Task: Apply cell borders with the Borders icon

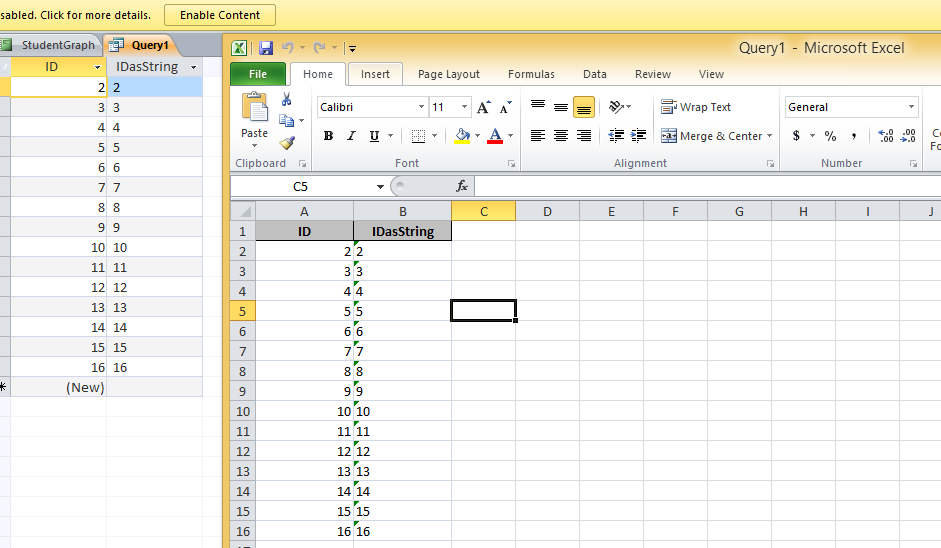Action: tap(418, 136)
